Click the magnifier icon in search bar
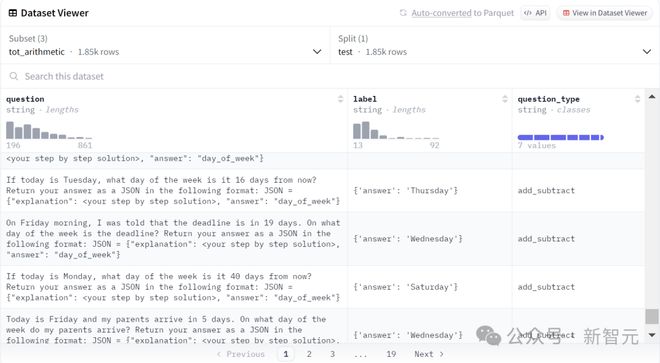Image resolution: width=660 pixels, height=363 pixels. click(x=14, y=76)
